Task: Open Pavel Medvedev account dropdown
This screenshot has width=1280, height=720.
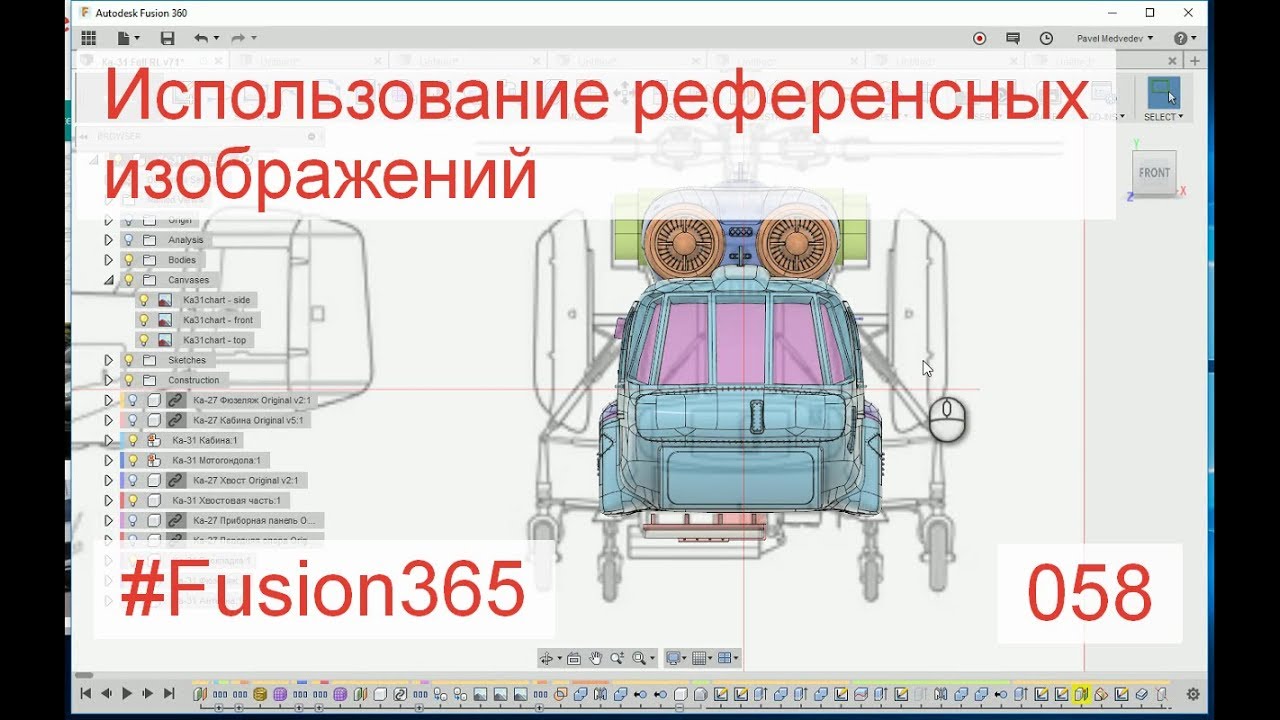Action: click(x=1115, y=38)
